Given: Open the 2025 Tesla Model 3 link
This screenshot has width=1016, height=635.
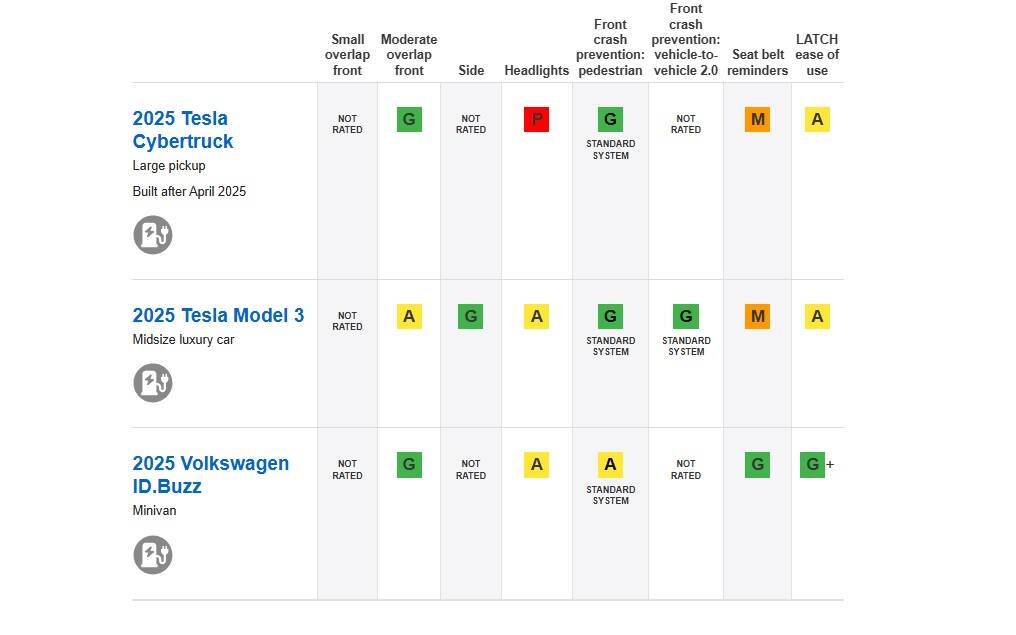Looking at the screenshot, I should point(218,316).
